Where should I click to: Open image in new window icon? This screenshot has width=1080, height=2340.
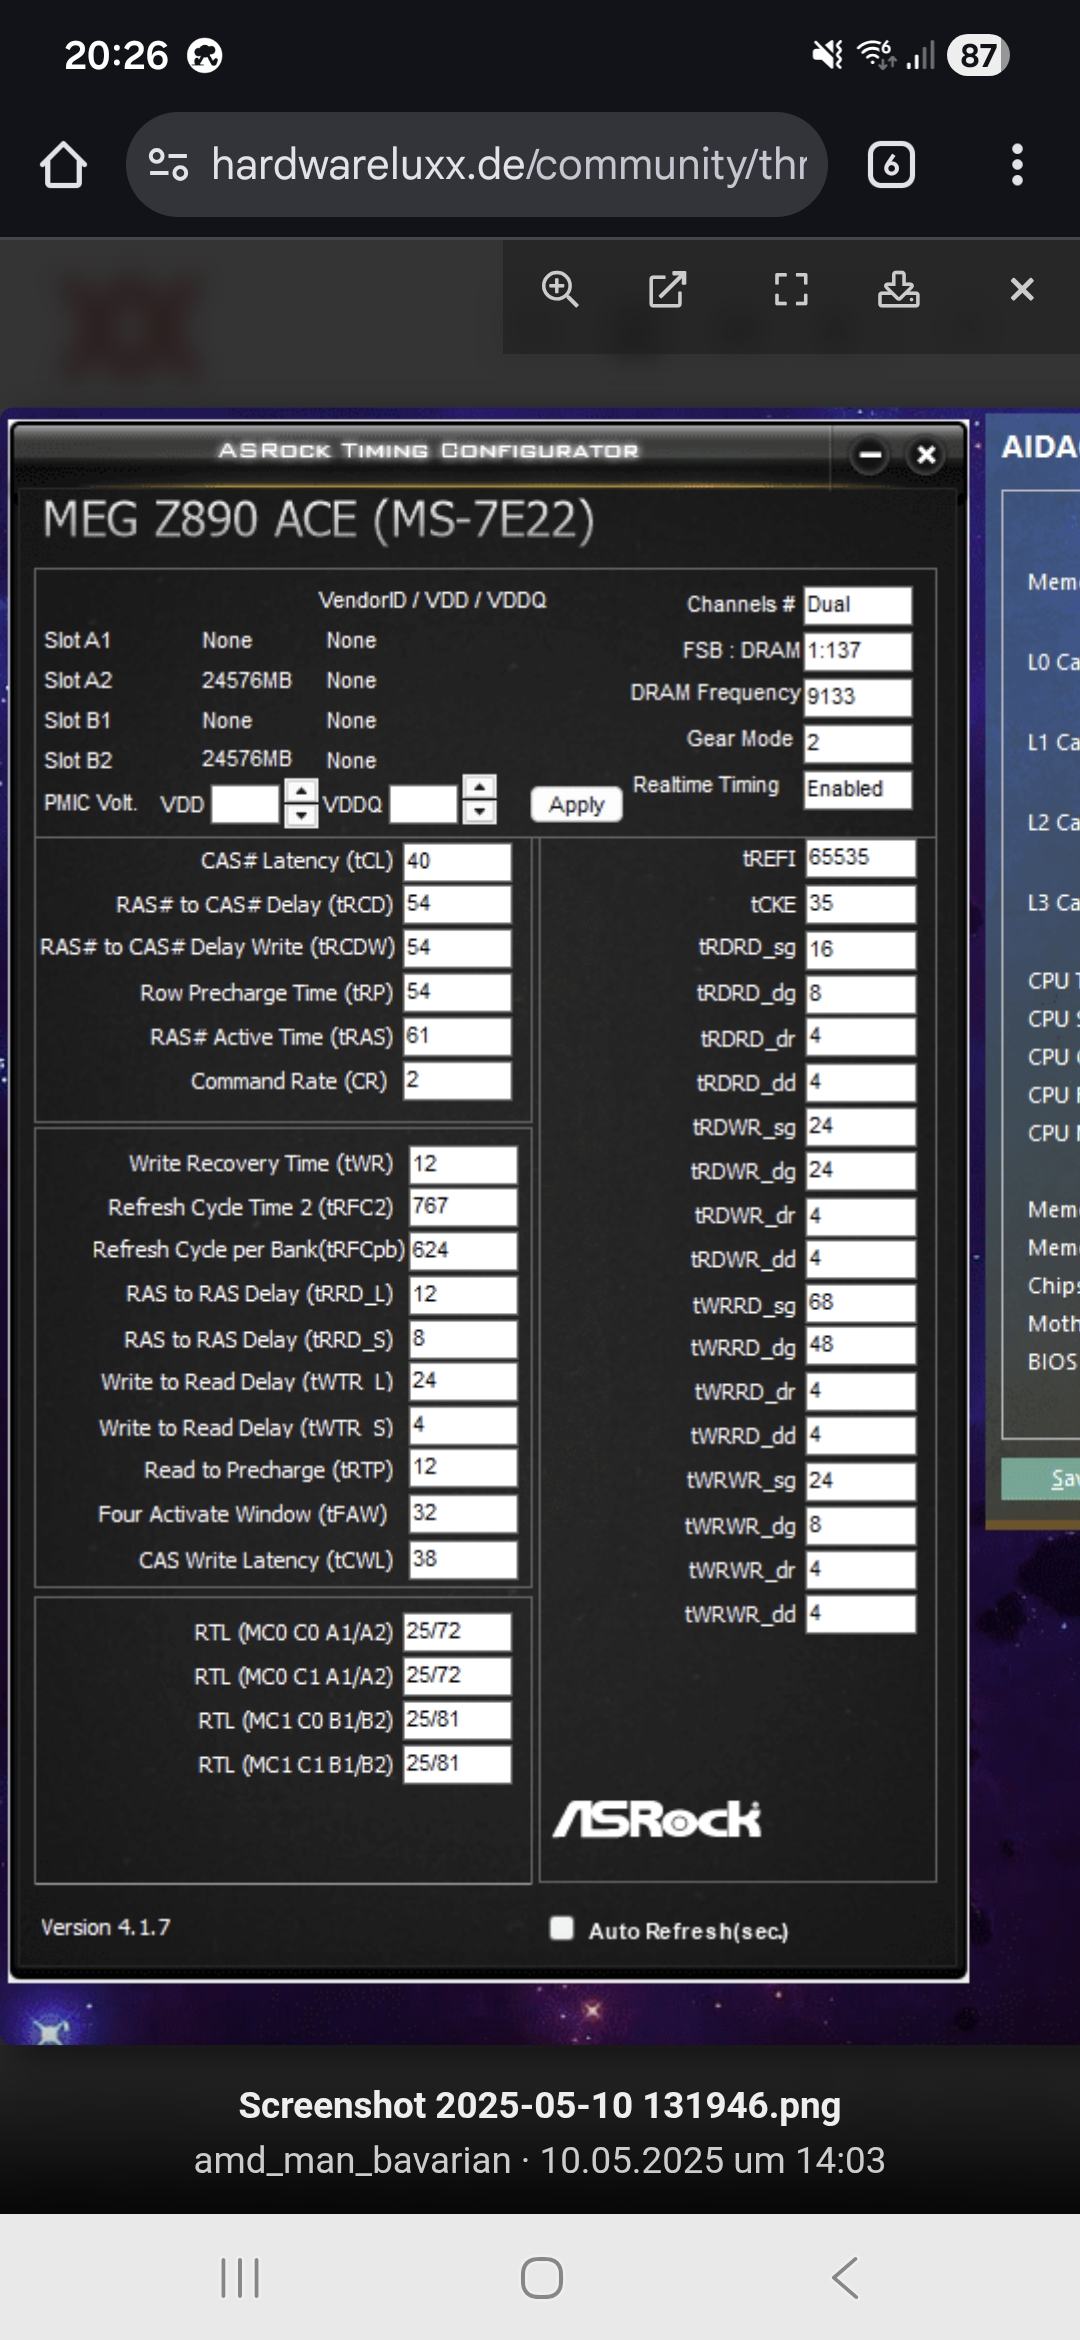(667, 290)
